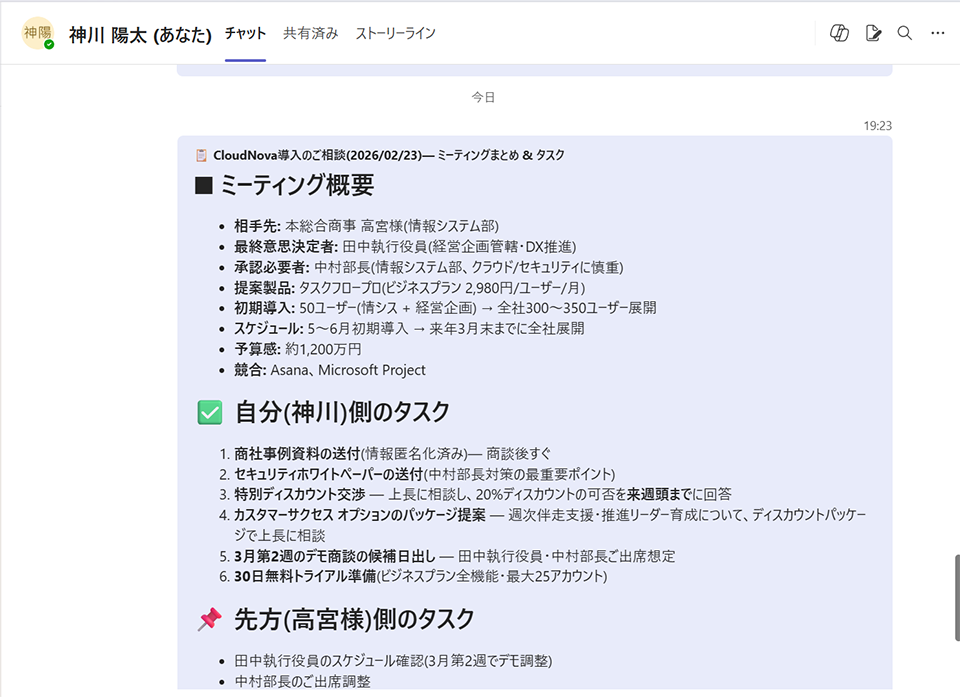Image resolution: width=960 pixels, height=697 pixels.
Task: Click the green checkmark emoji icon
Action: click(209, 412)
